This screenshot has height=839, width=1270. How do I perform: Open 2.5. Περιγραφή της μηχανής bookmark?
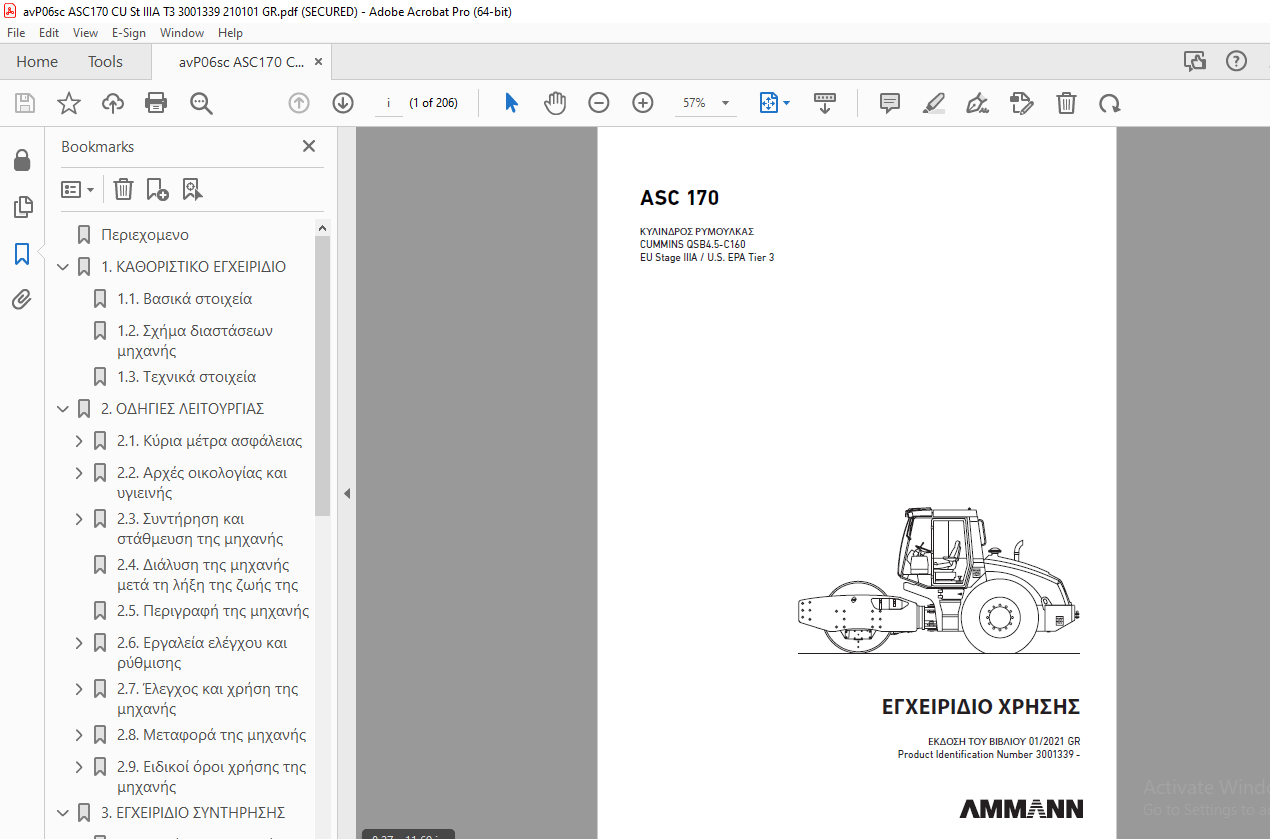pyautogui.click(x=213, y=611)
